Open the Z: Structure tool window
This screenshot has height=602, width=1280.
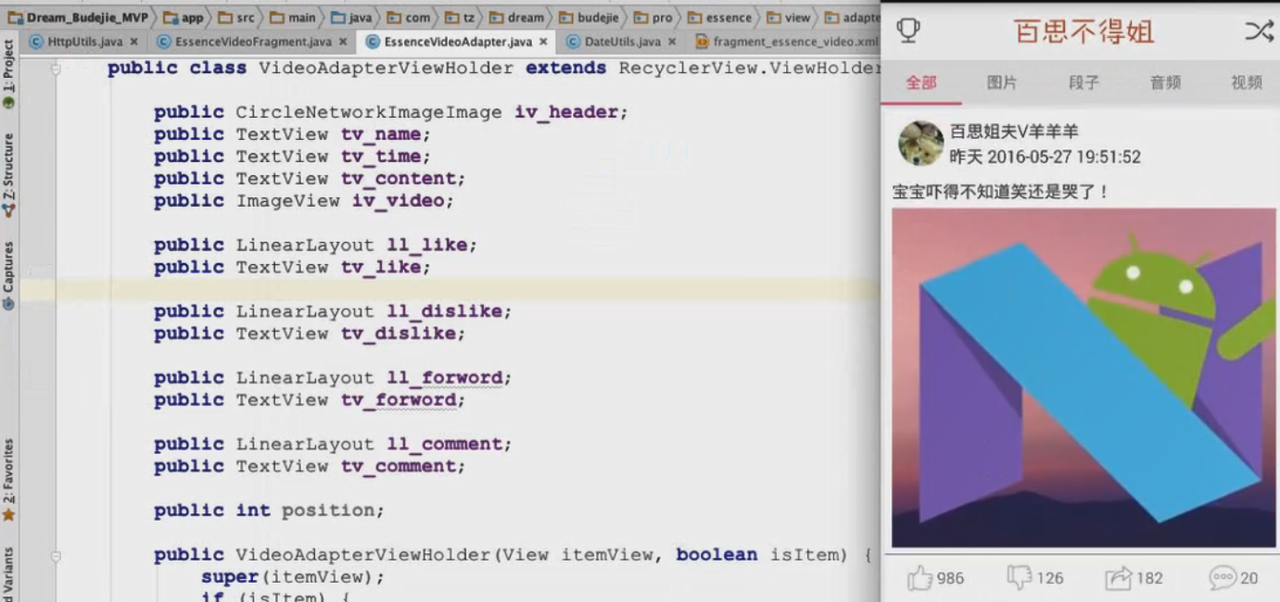click(8, 176)
